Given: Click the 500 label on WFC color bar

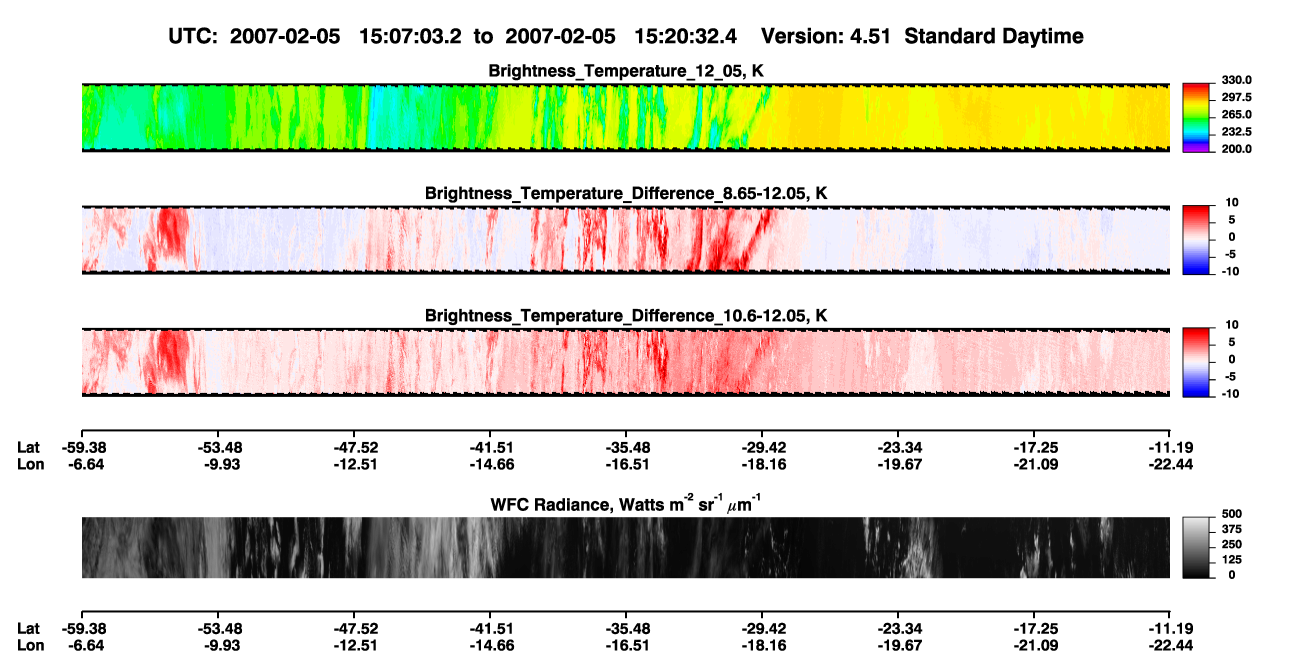Looking at the screenshot, I should pos(1231,515).
